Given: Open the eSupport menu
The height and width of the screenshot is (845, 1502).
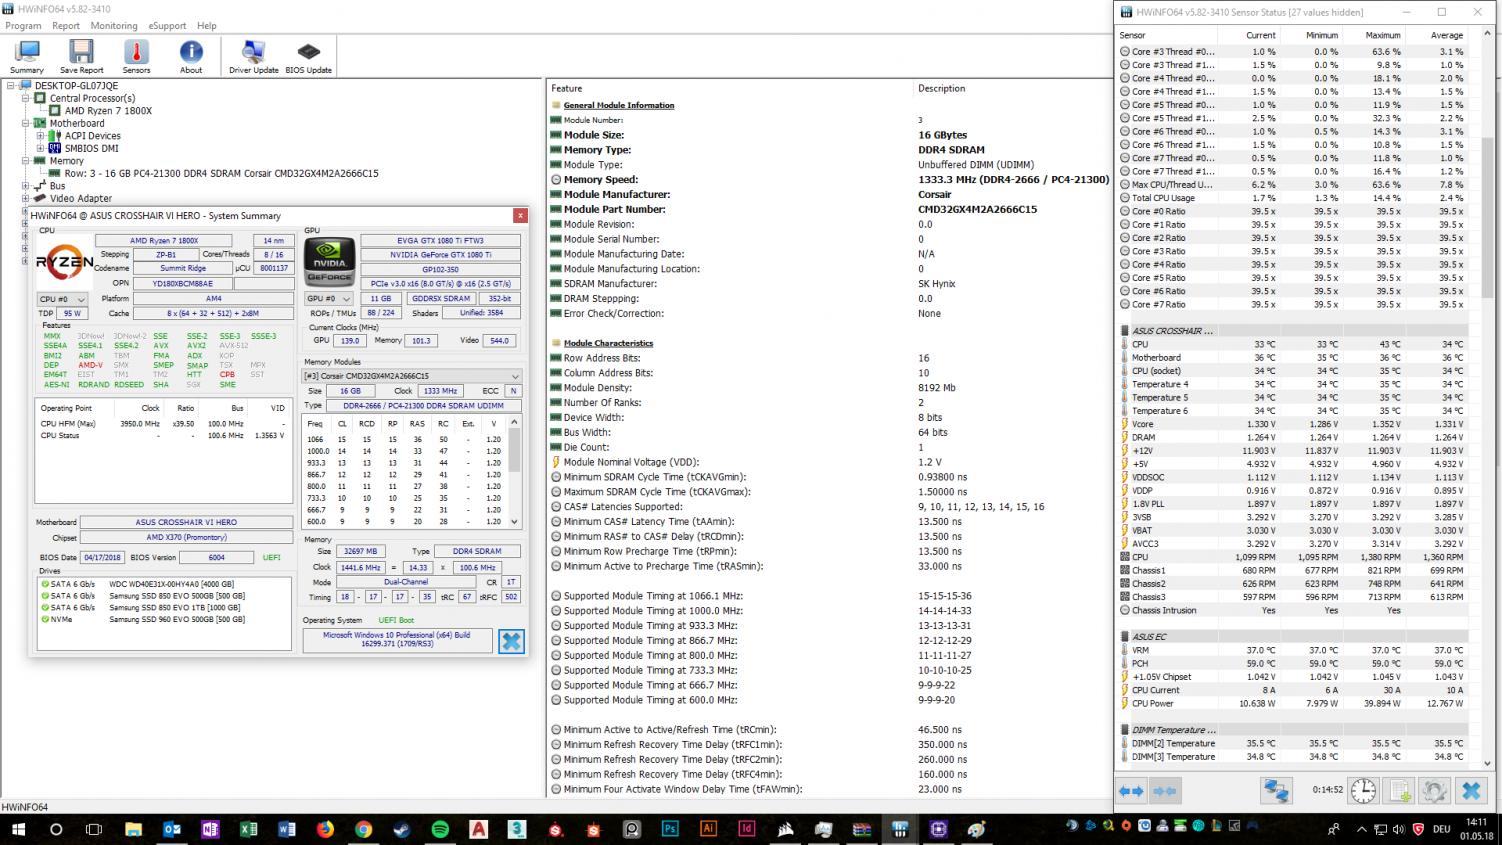Looking at the screenshot, I should pyautogui.click(x=167, y=25).
